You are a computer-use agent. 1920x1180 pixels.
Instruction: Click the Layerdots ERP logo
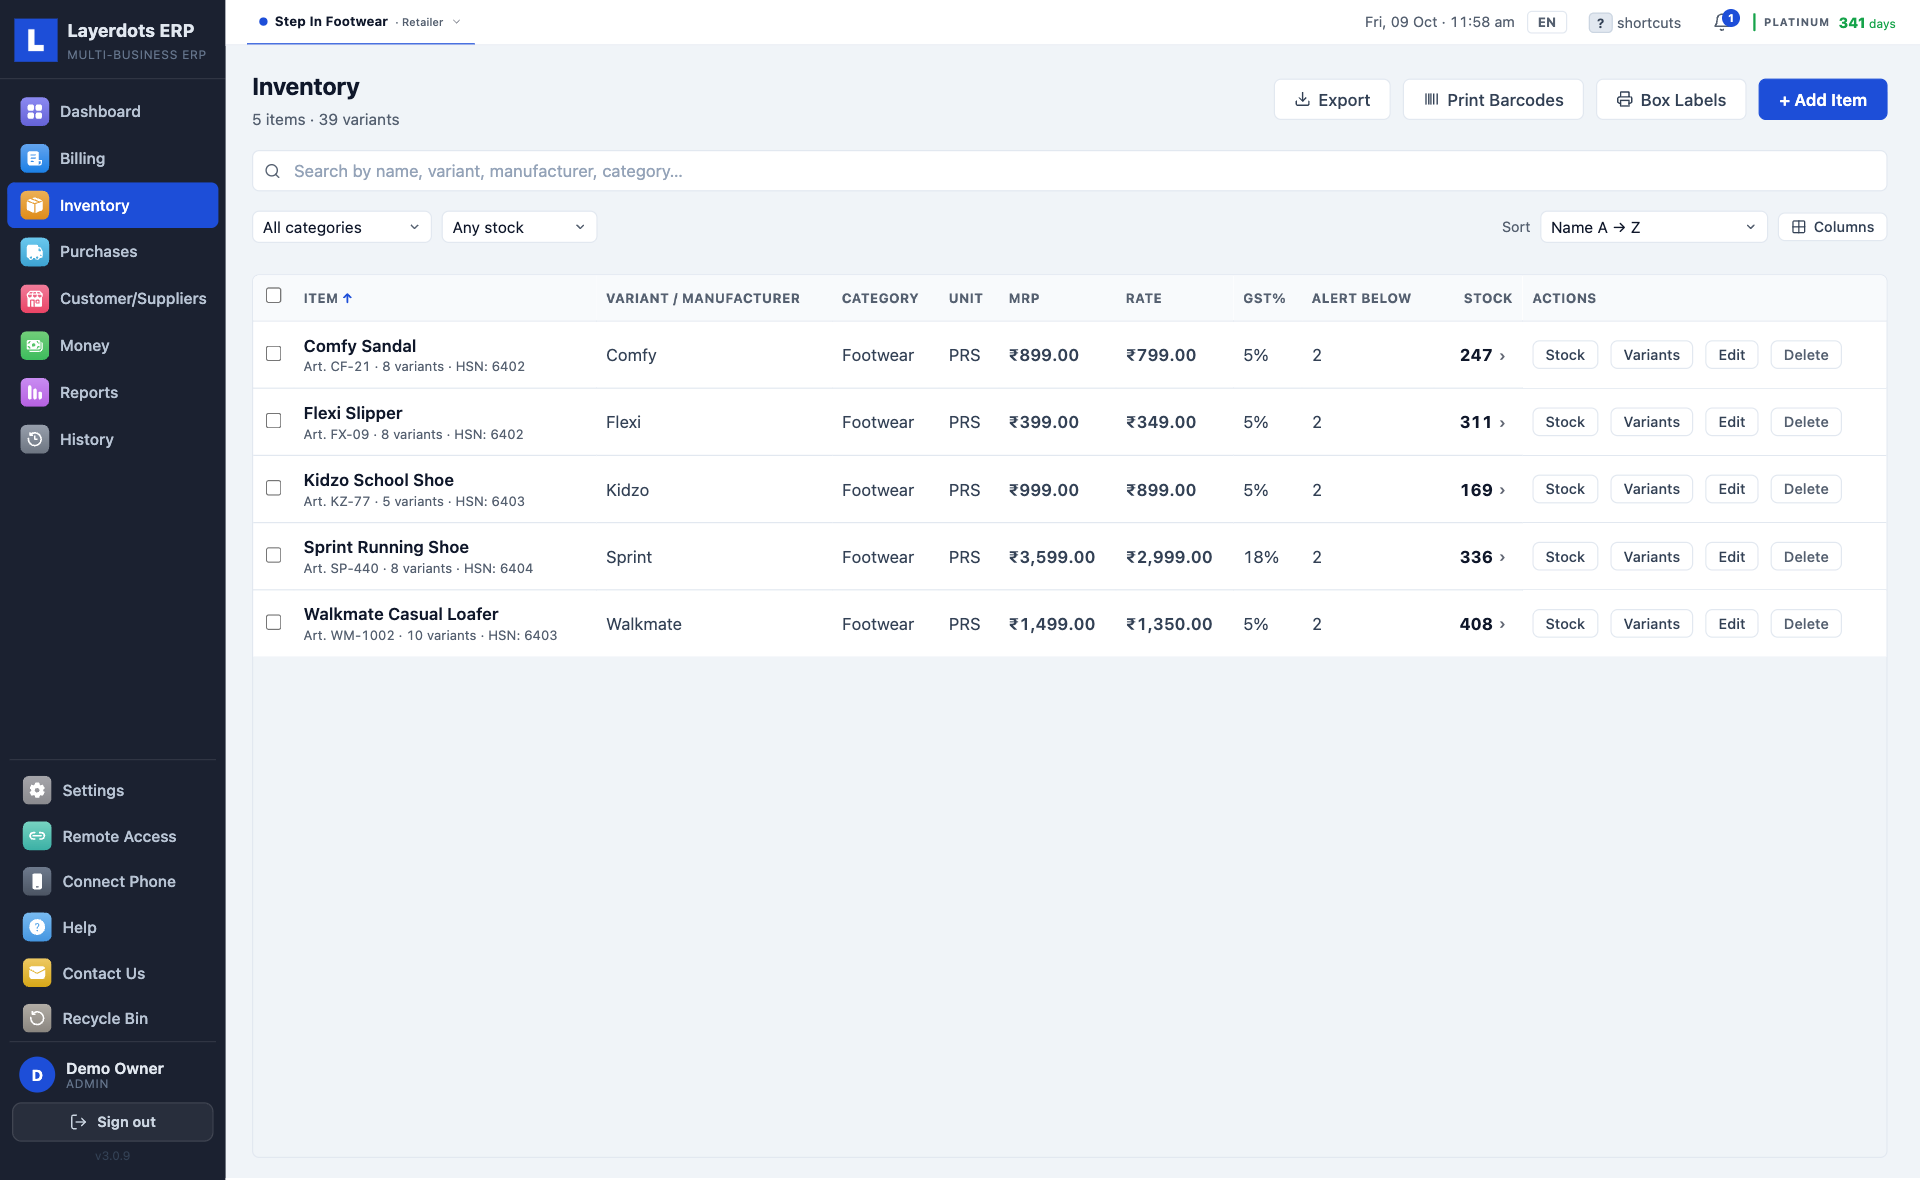(x=36, y=40)
